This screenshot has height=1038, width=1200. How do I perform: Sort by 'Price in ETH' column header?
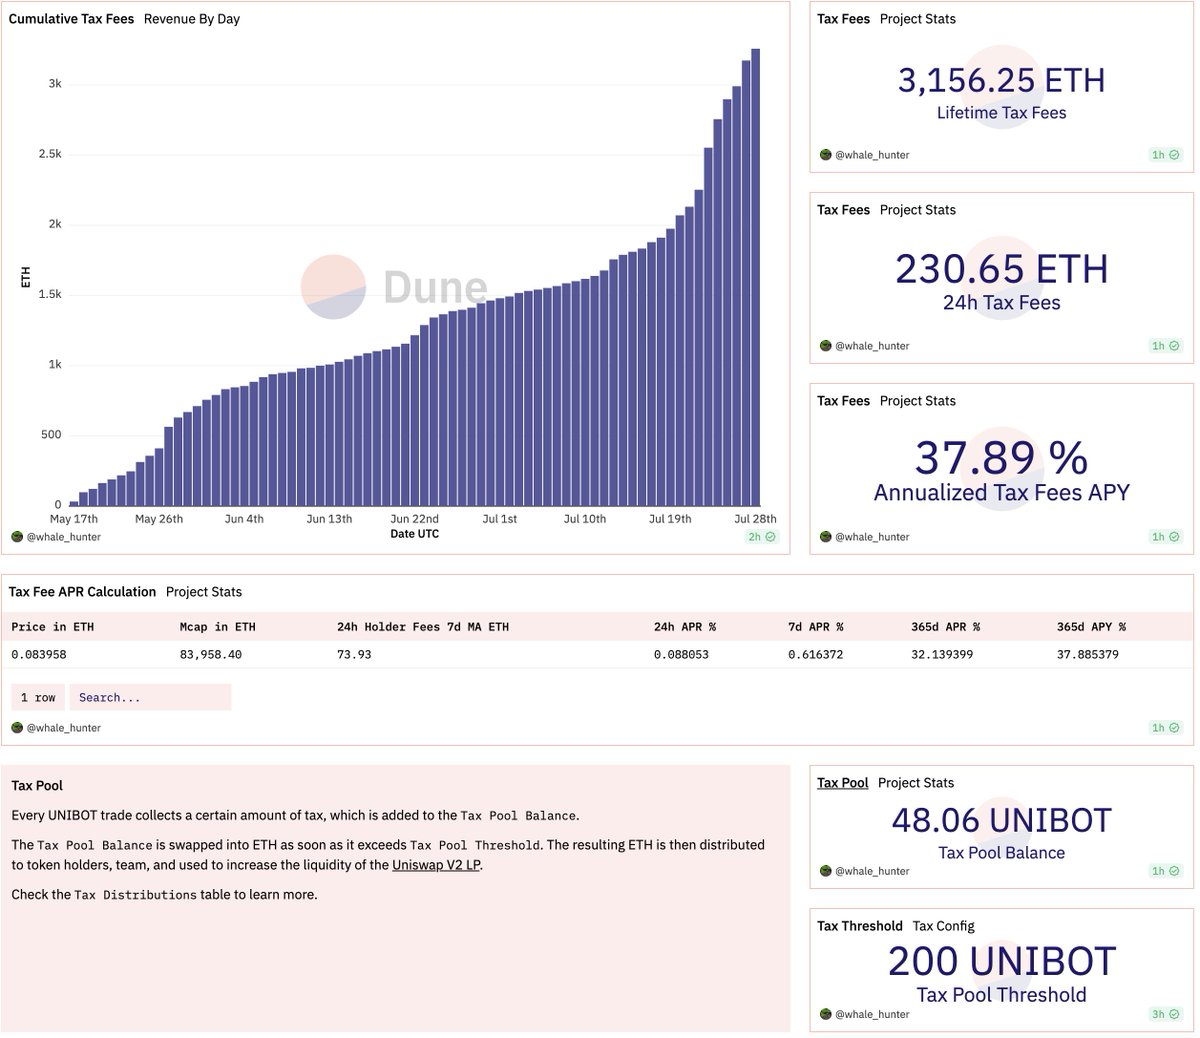(x=53, y=627)
